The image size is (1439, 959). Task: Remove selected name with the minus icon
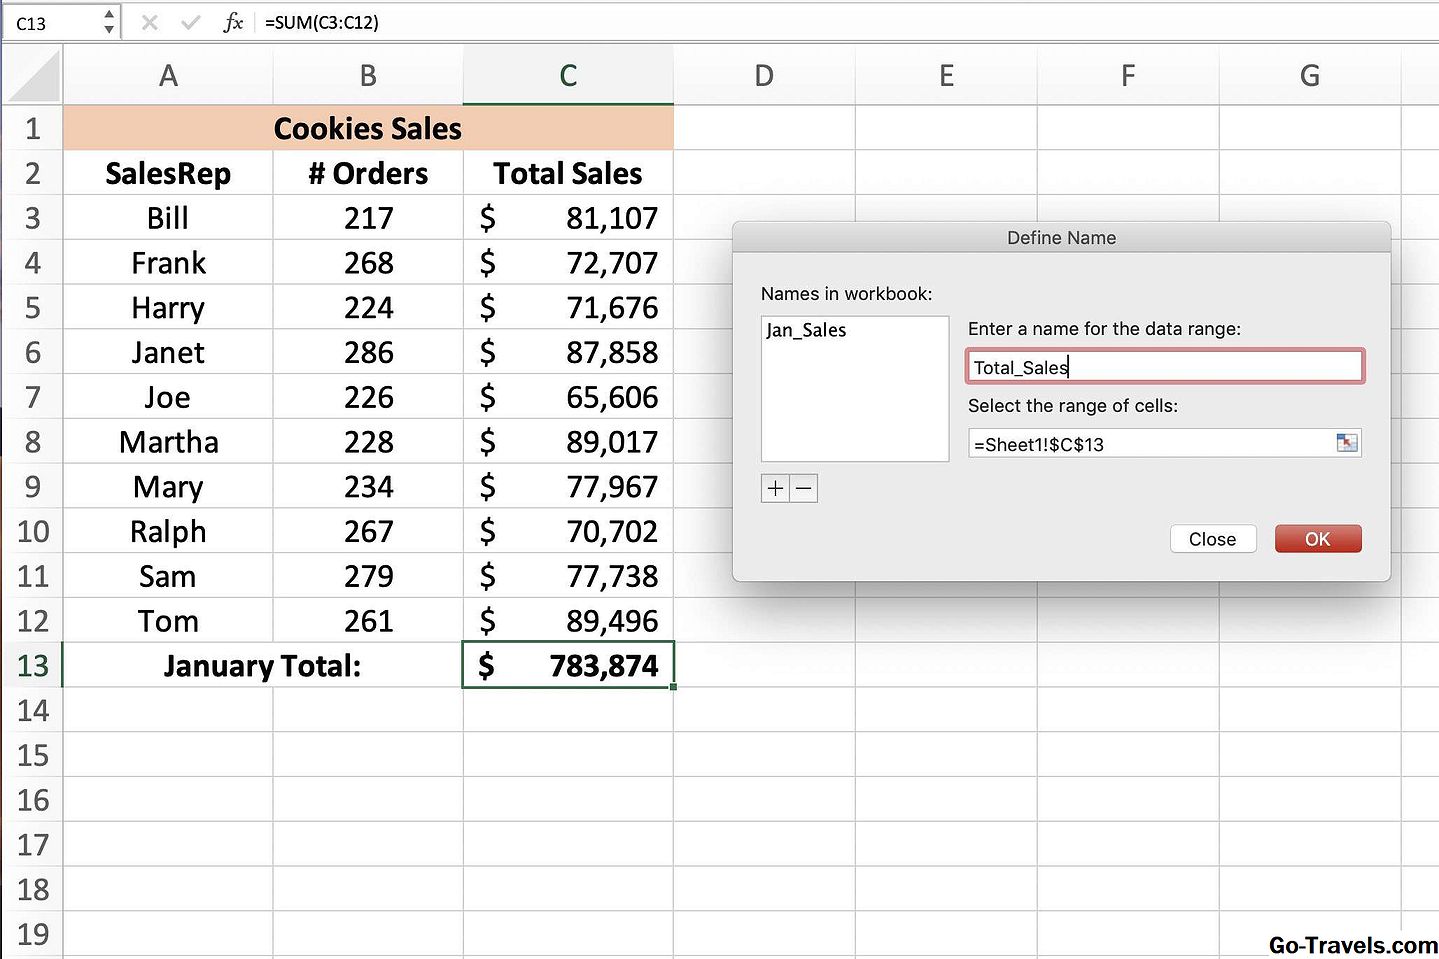pyautogui.click(x=805, y=488)
